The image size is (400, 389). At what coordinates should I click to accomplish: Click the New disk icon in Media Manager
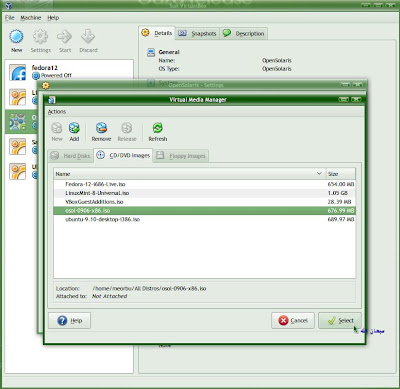pos(57,128)
